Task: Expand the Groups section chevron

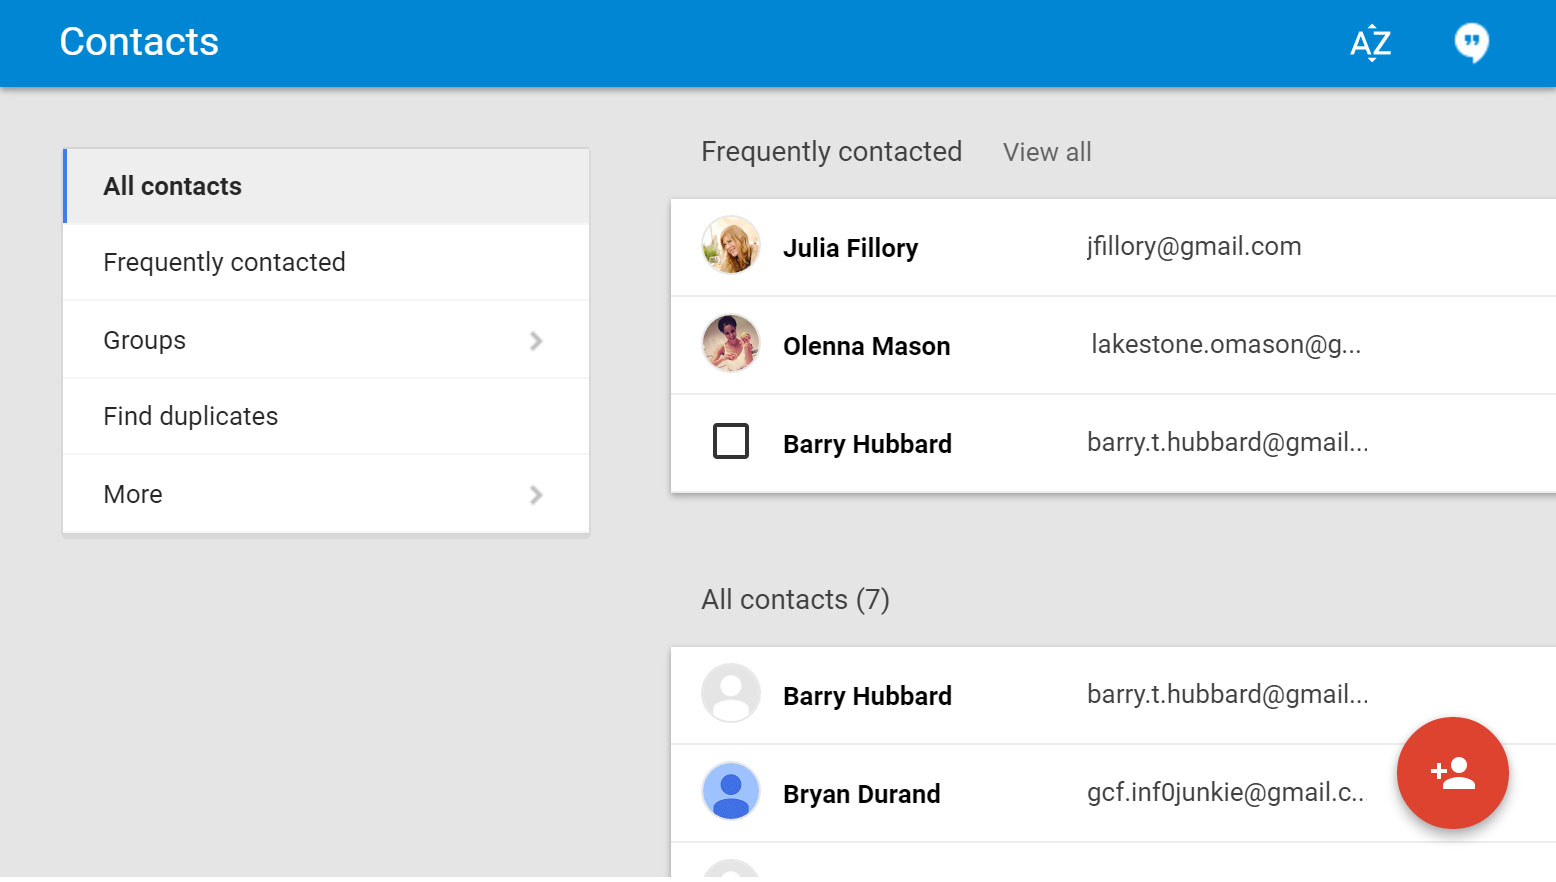Action: pos(537,340)
